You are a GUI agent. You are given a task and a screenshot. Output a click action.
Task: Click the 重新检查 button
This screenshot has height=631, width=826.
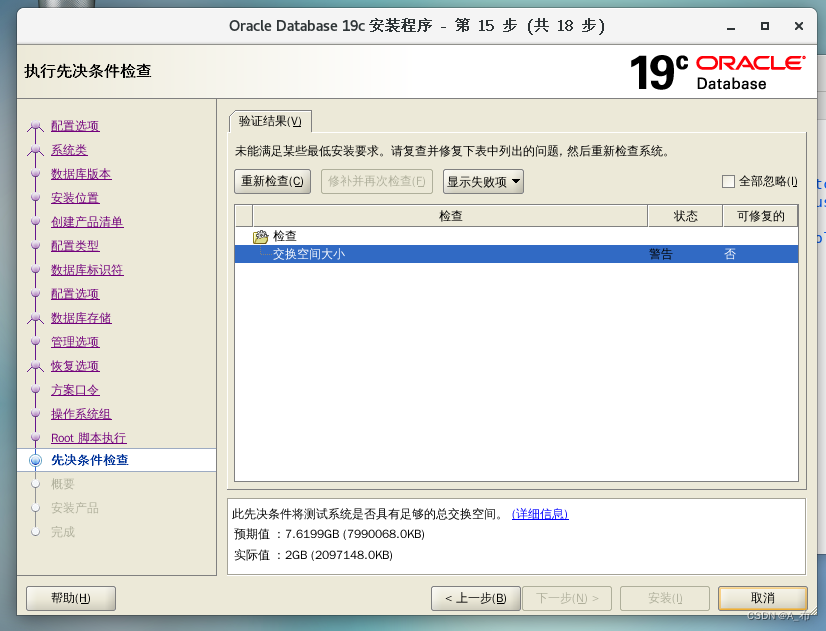pos(272,181)
